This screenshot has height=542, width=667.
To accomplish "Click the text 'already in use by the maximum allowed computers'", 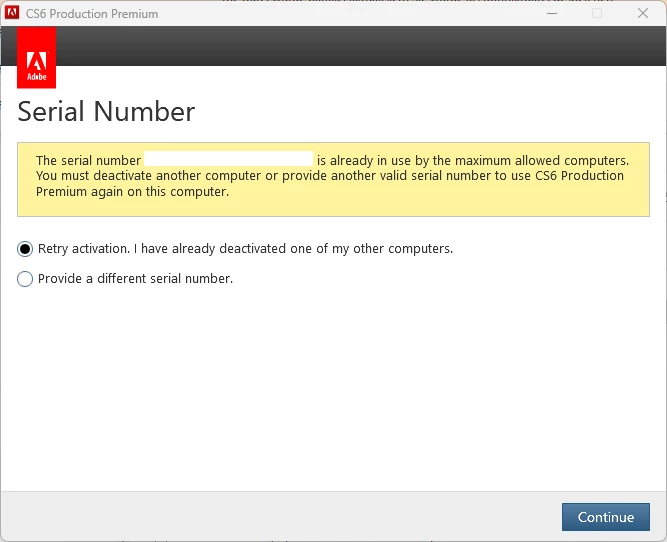I will click(479, 160).
